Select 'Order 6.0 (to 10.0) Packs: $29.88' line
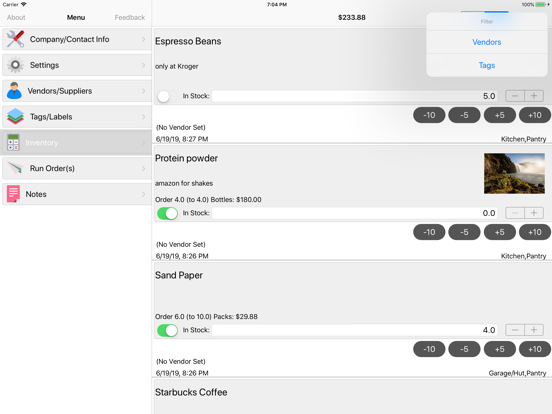This screenshot has height=414, width=552. (x=206, y=316)
